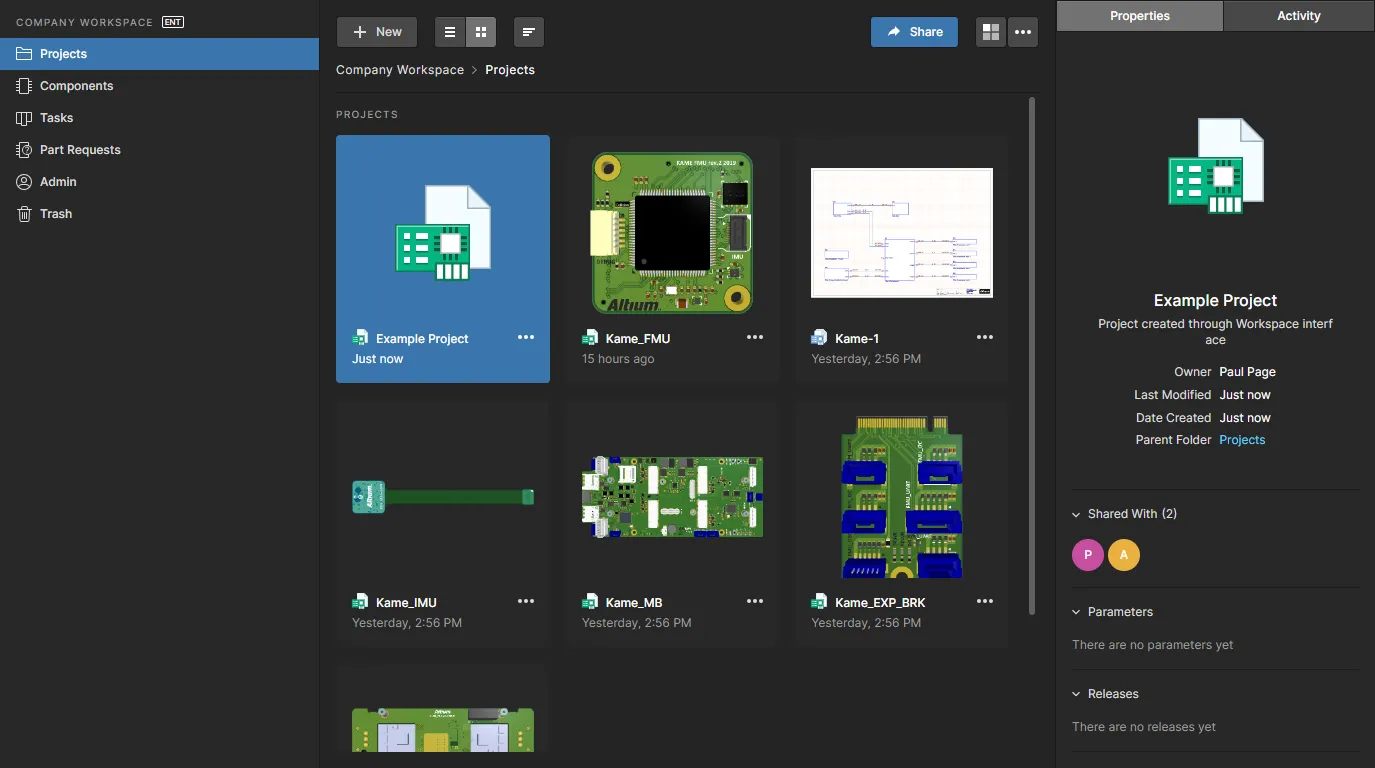Click the project type icon beside Example Project
This screenshot has height=768, width=1375.
tap(360, 338)
